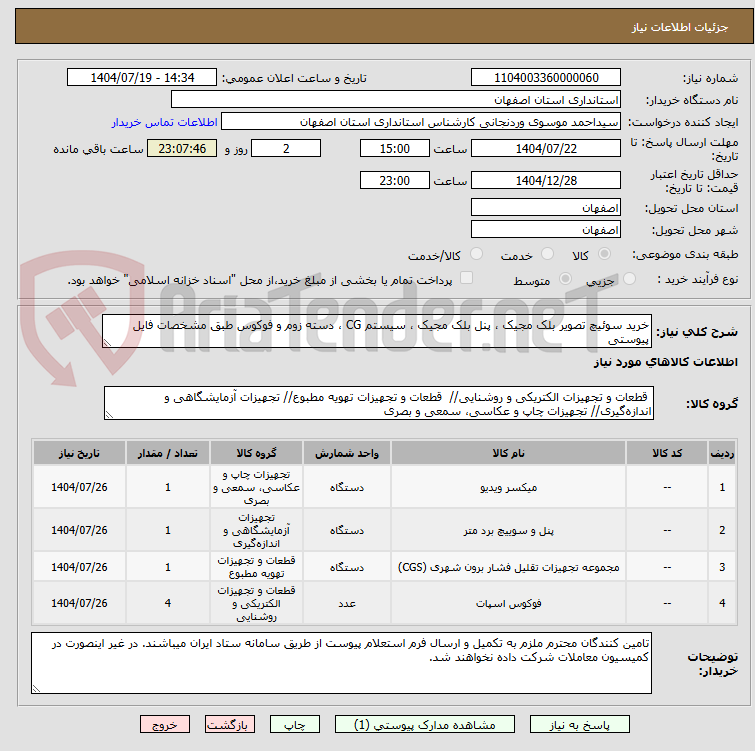Click the توضیحات خریدار text area

coord(341,663)
